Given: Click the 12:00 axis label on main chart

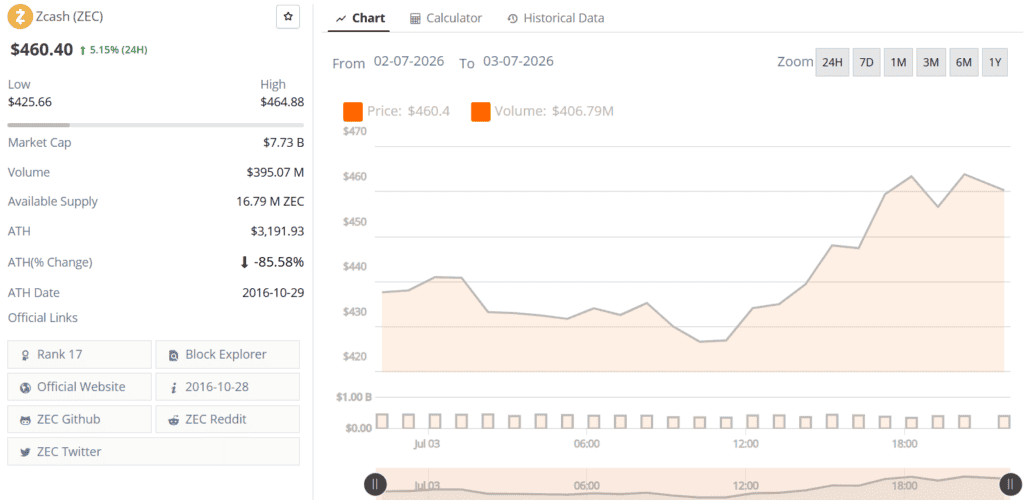Looking at the screenshot, I should click(x=746, y=444).
